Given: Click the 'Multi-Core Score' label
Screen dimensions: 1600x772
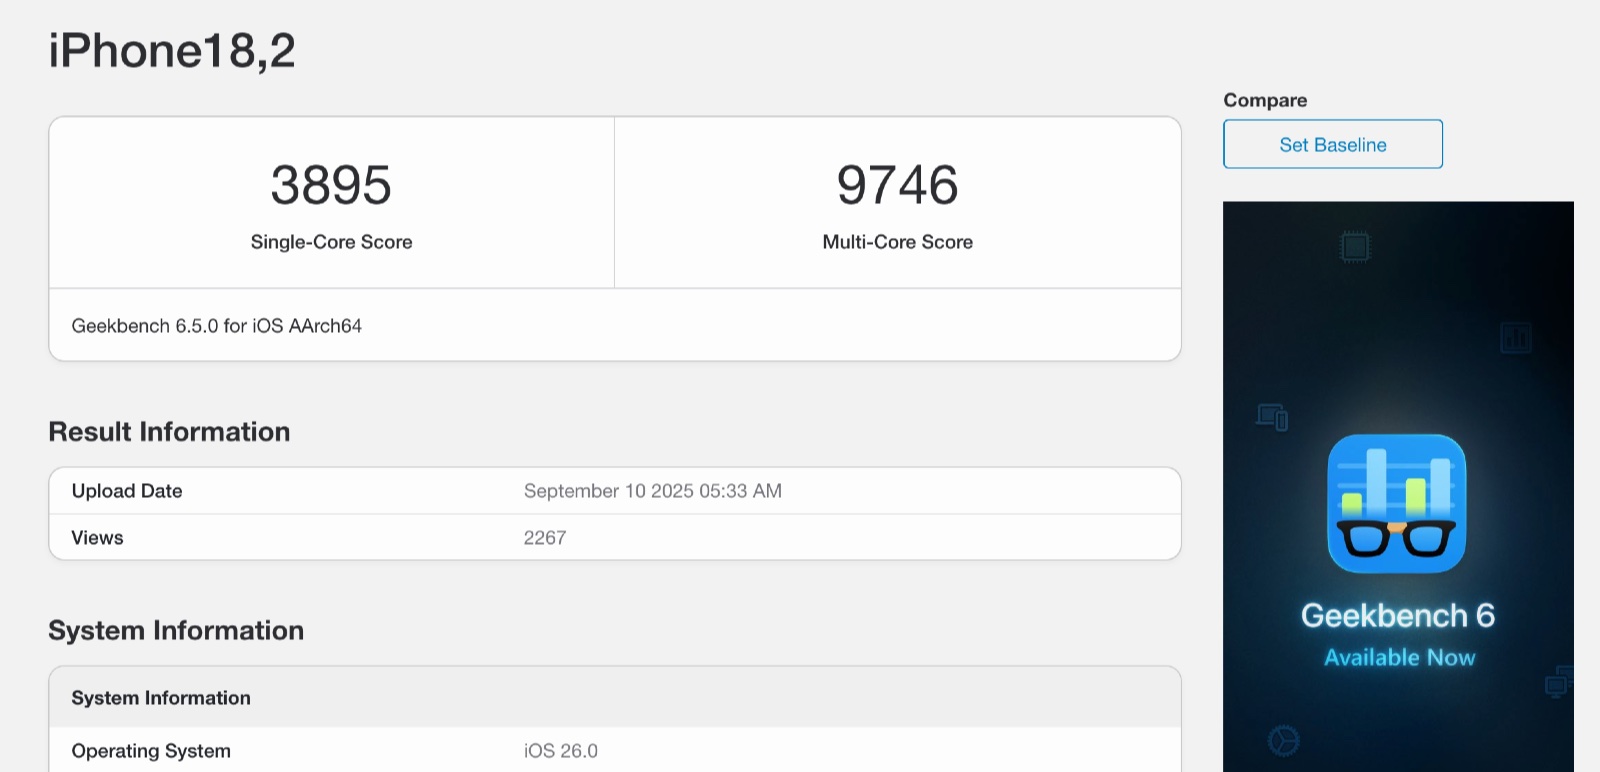Looking at the screenshot, I should click(x=897, y=242).
